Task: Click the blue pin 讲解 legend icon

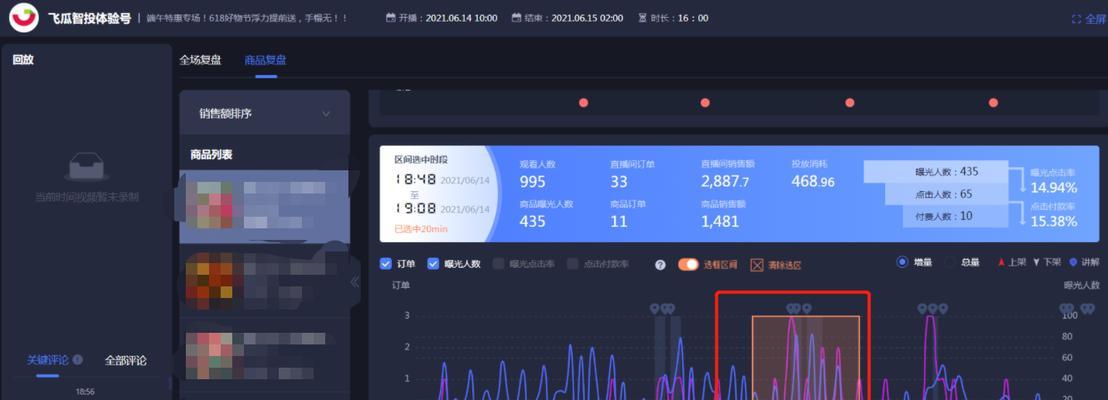Action: pos(1073,262)
